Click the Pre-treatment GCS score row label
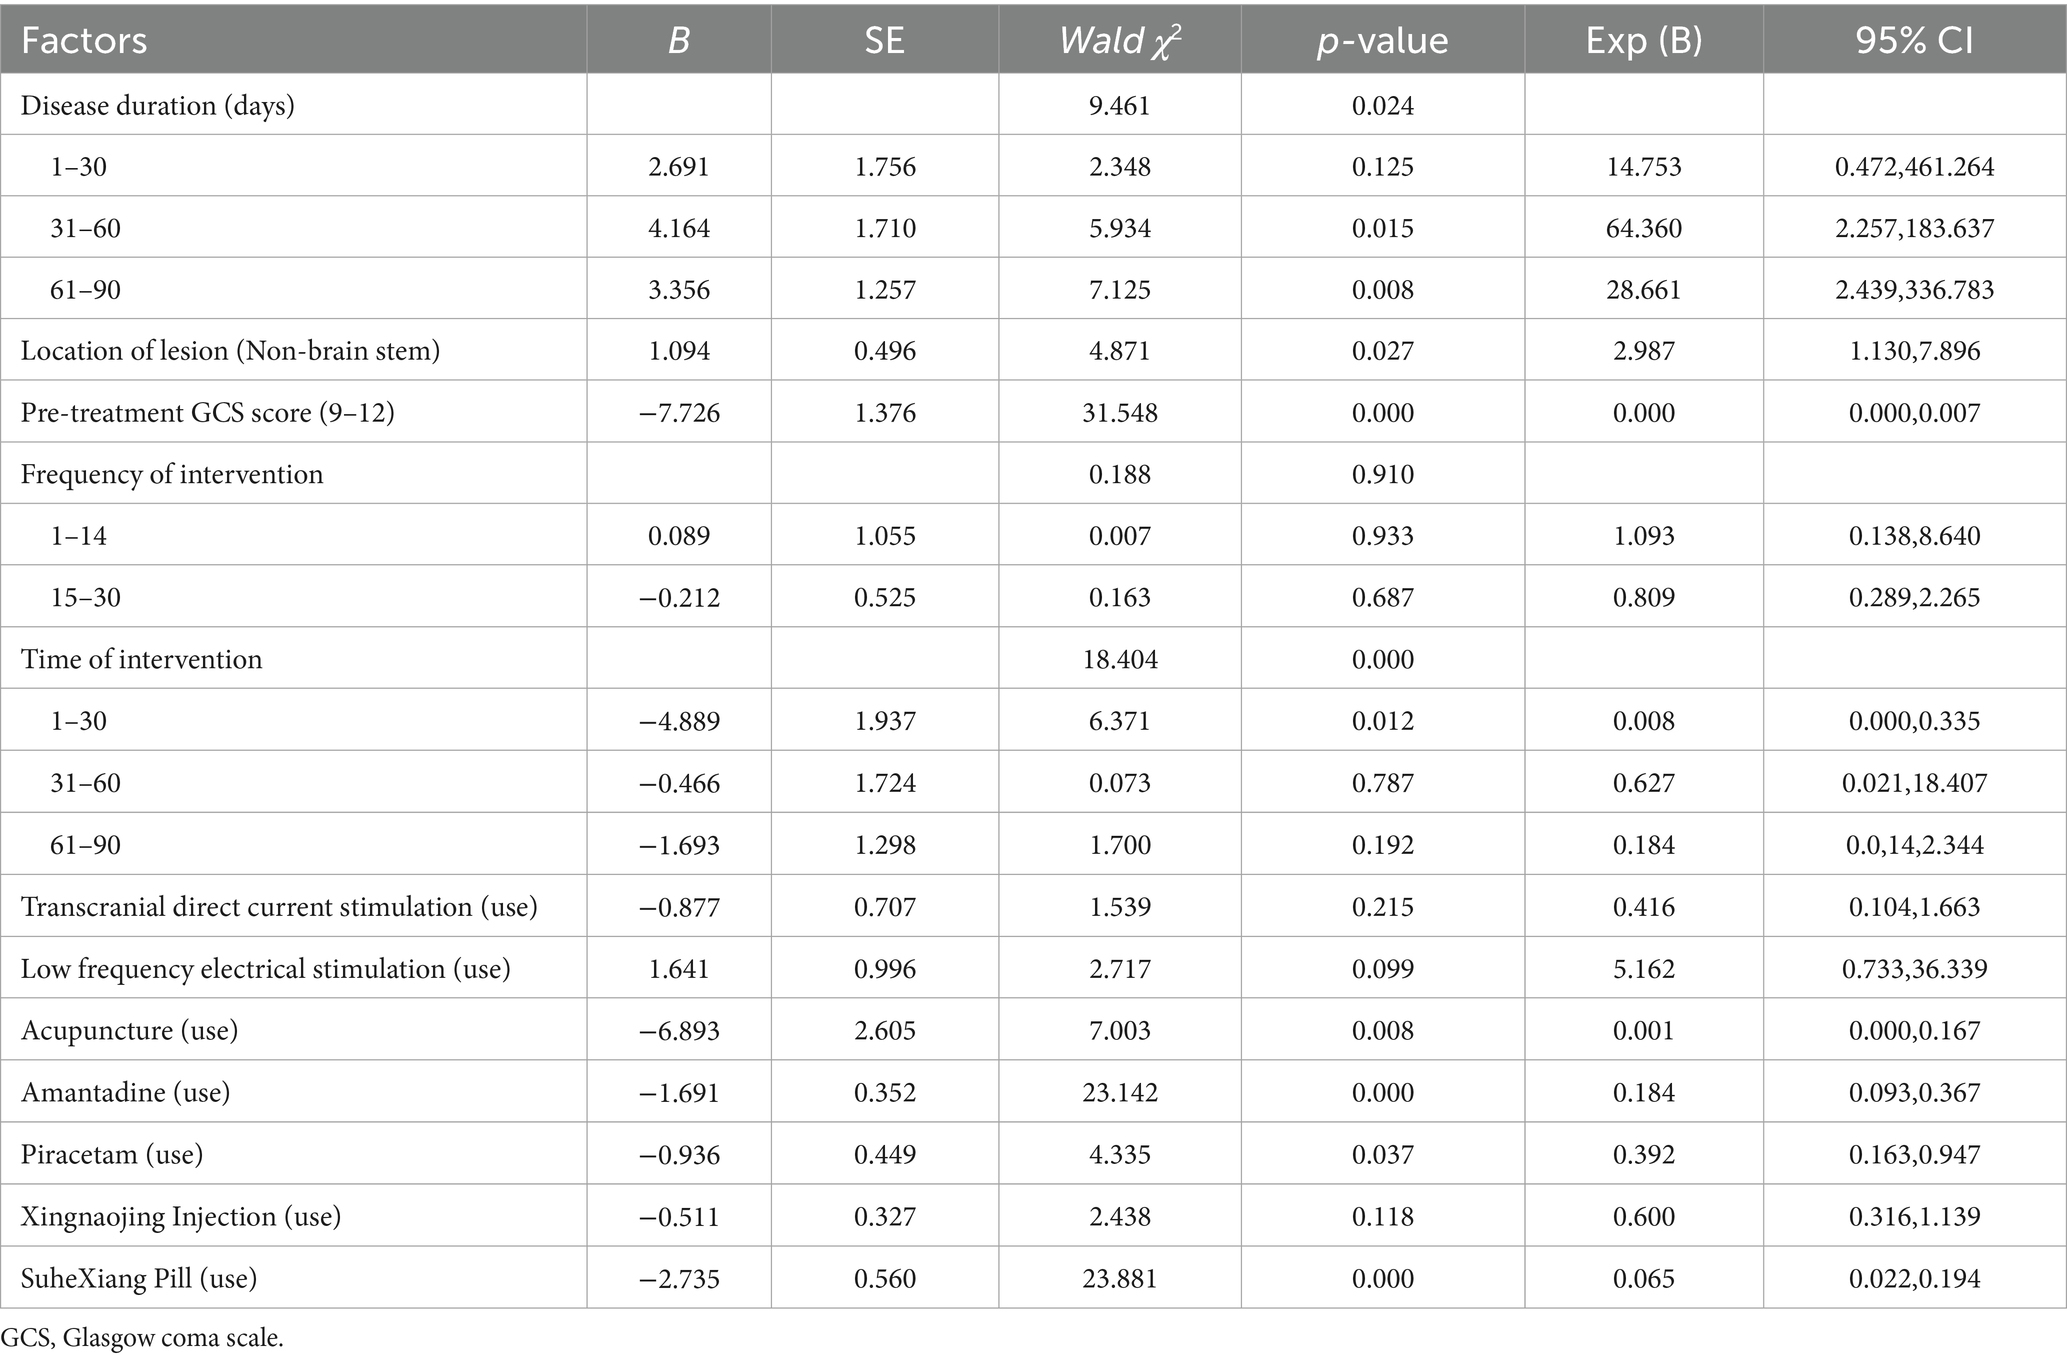 (207, 412)
